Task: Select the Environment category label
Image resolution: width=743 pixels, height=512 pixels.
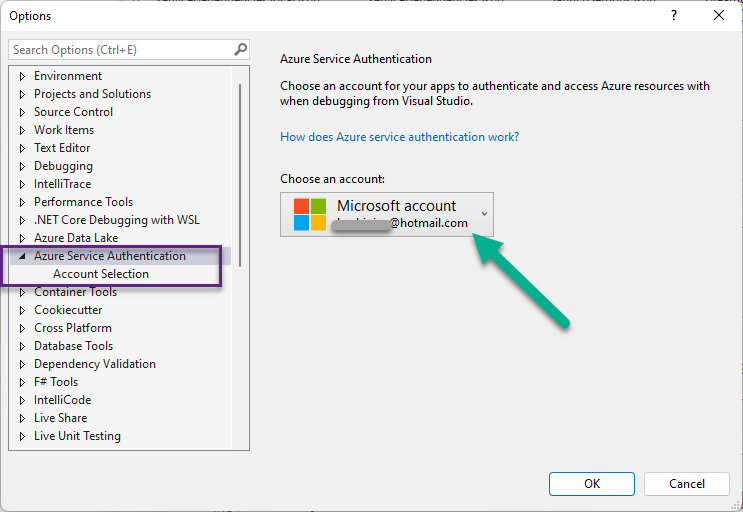Action: (68, 76)
